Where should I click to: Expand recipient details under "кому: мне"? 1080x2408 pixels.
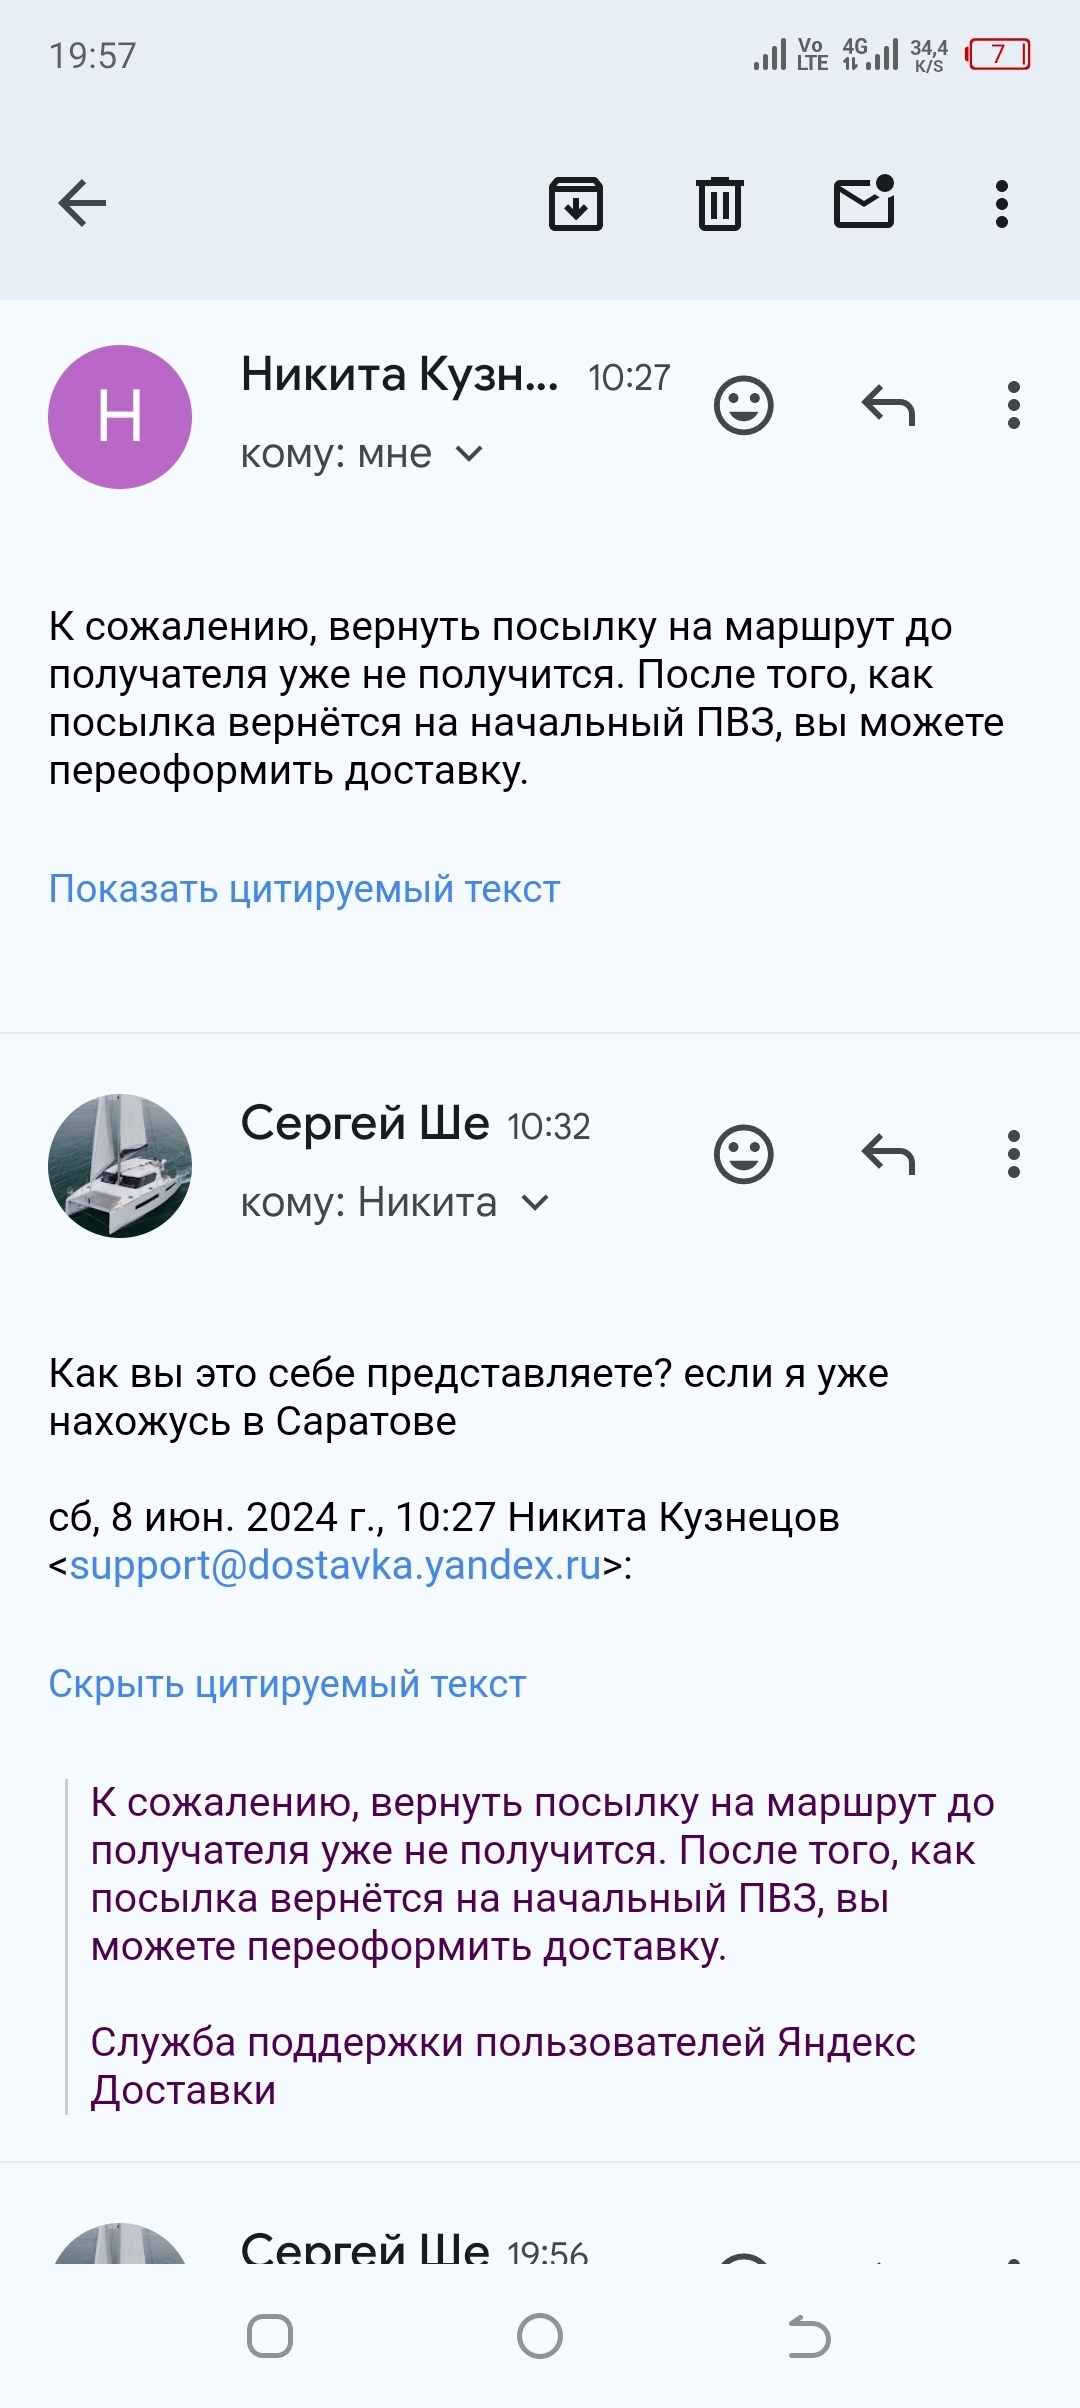click(x=468, y=455)
